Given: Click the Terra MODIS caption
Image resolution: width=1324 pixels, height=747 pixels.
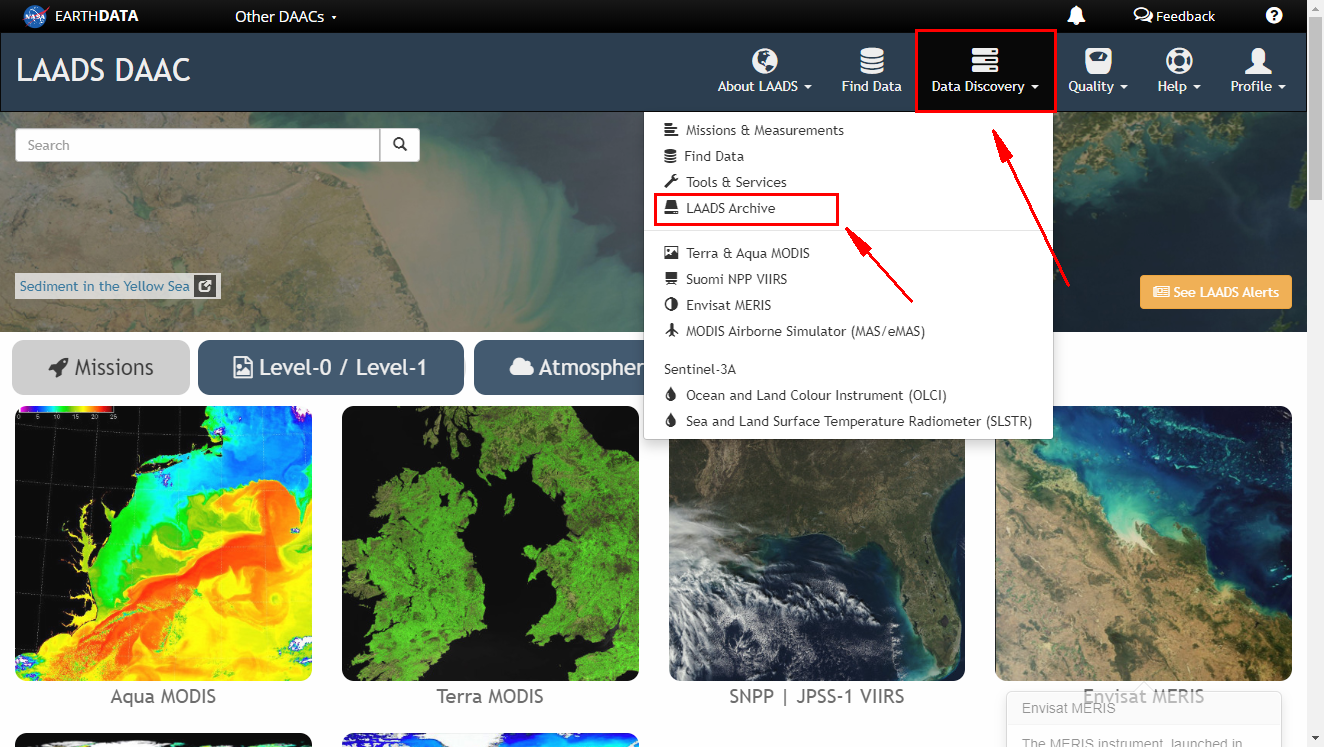Looking at the screenshot, I should click(x=490, y=696).
